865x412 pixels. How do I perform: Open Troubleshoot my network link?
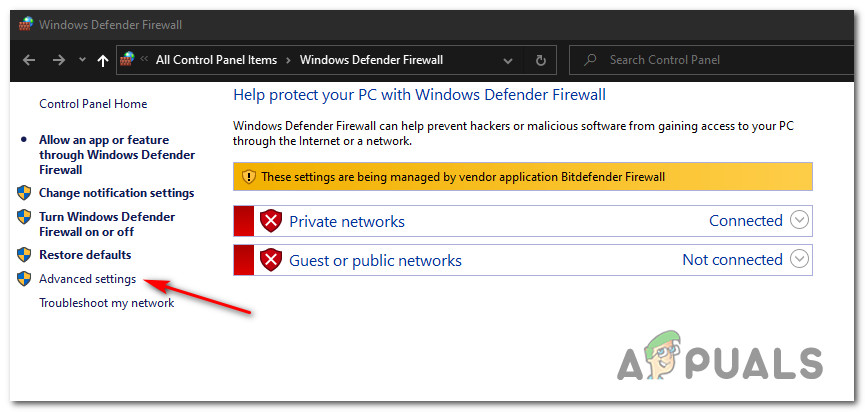pyautogui.click(x=106, y=303)
